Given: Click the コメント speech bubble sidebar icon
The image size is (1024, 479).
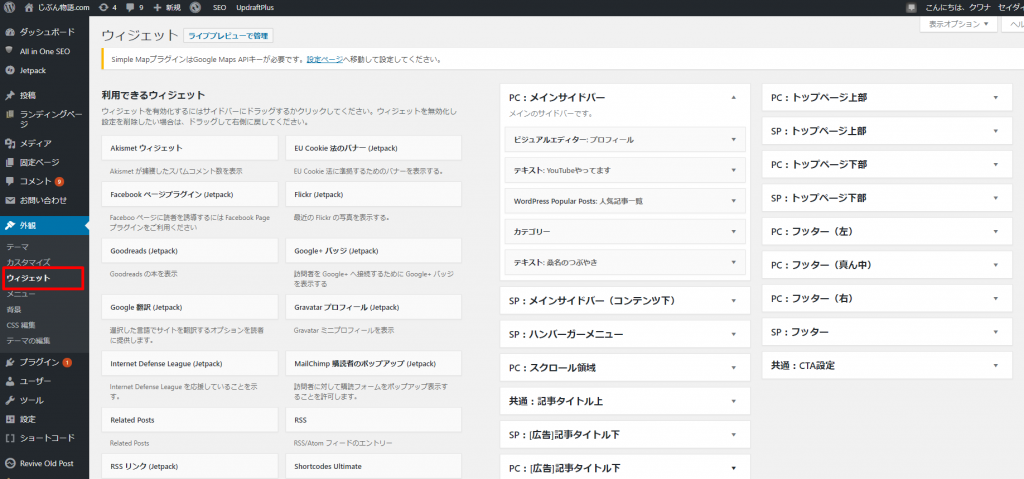Looking at the screenshot, I should (x=9, y=181).
